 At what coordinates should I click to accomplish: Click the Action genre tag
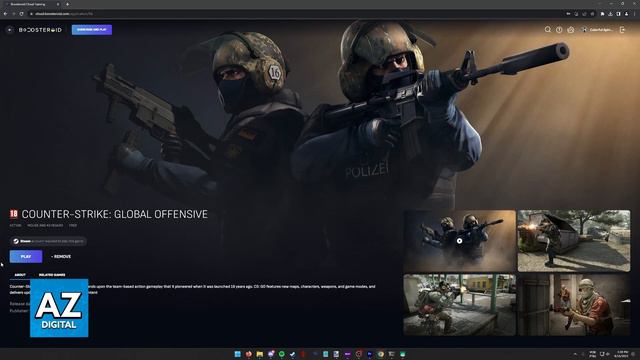(16, 225)
